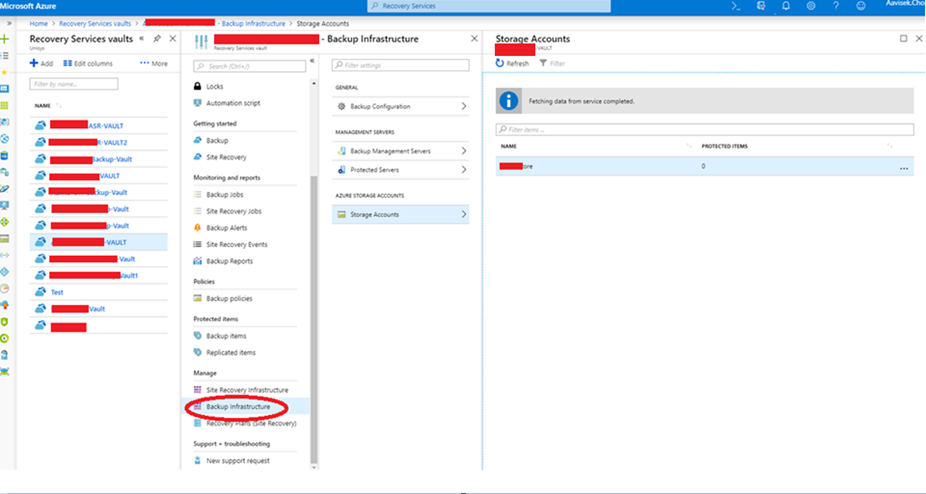
Task: Open Protected Servers
Action: coord(400,170)
